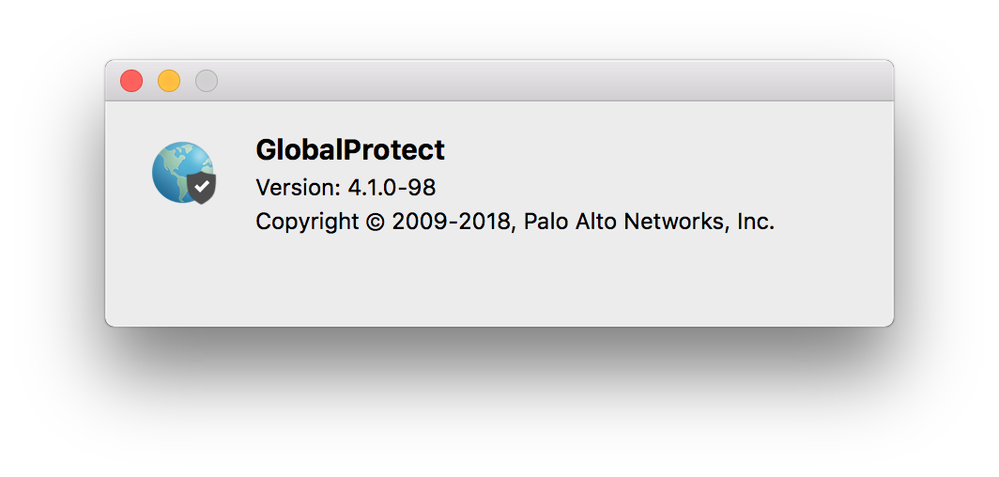Close the GlobalProtect about window

point(131,81)
